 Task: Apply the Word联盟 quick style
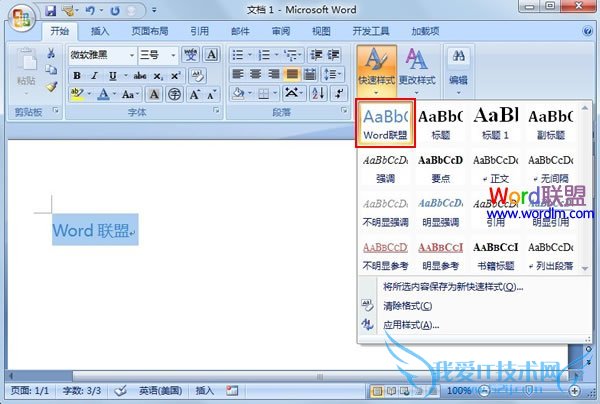pyautogui.click(x=385, y=123)
